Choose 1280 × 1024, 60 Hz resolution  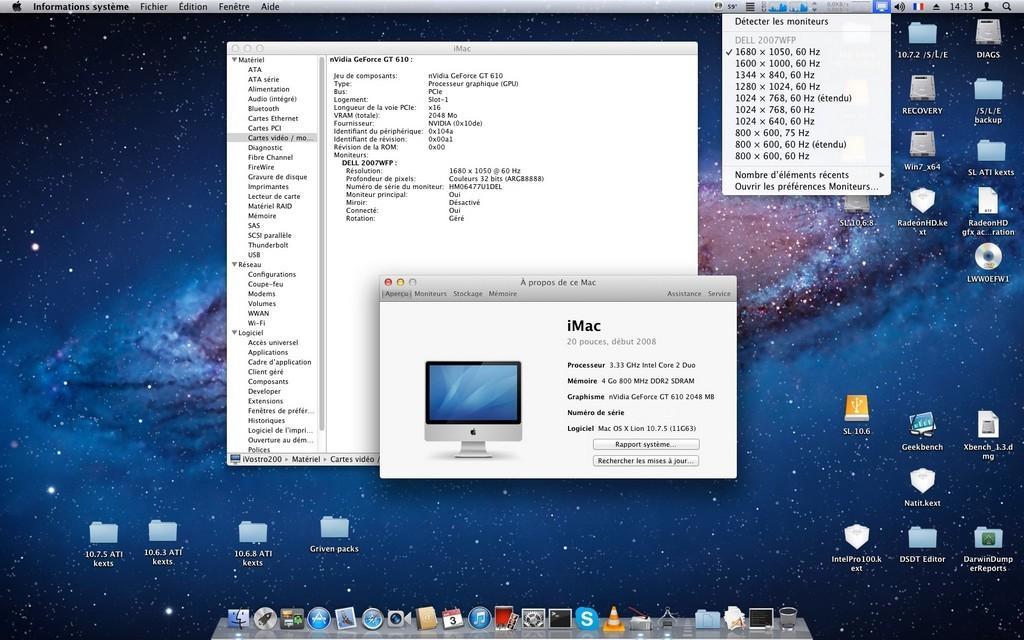pyautogui.click(x=777, y=87)
